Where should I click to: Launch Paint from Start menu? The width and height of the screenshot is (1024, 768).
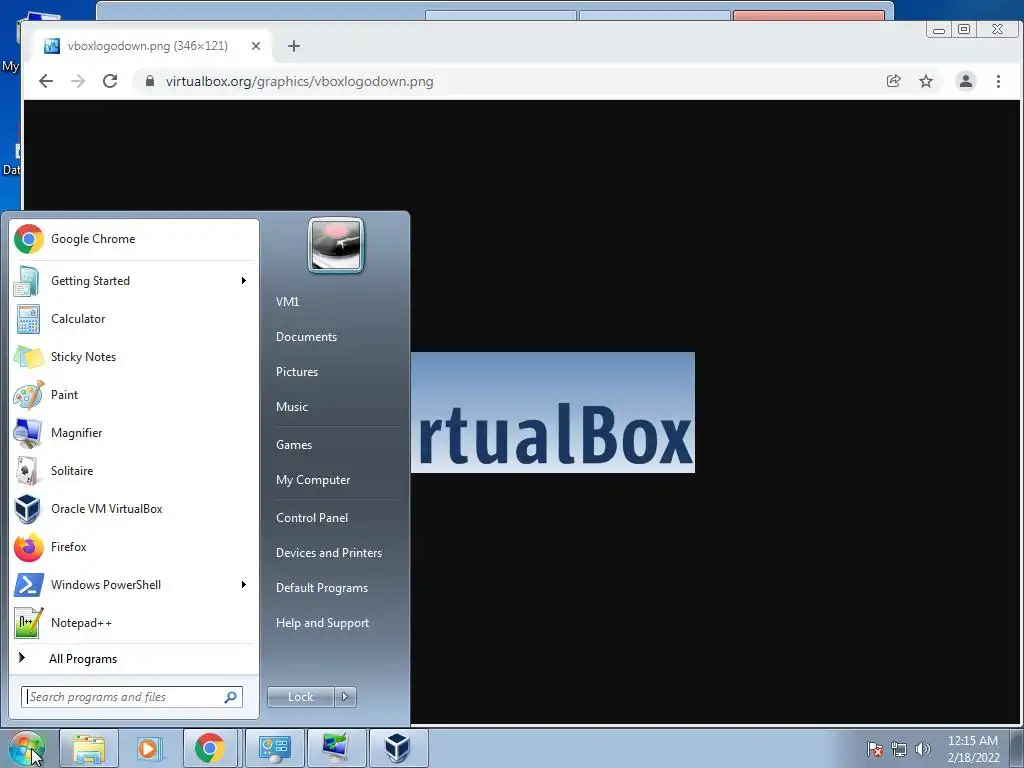134,394
